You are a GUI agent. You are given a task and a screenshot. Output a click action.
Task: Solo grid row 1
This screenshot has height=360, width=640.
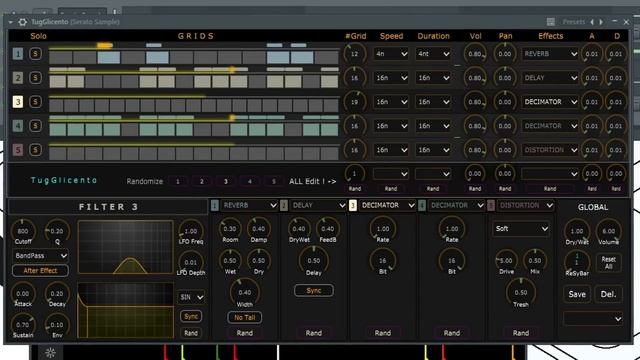(x=36, y=53)
